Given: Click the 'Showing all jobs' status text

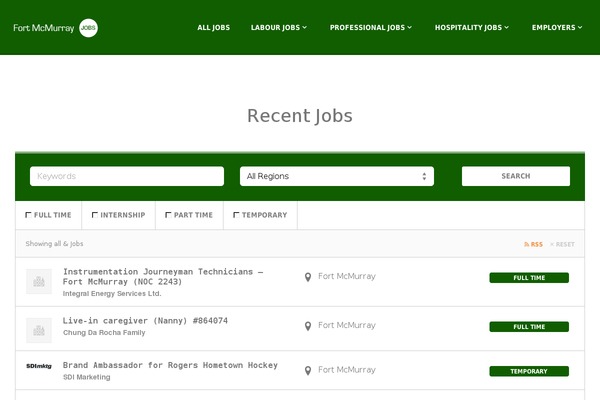Looking at the screenshot, I should point(54,244).
